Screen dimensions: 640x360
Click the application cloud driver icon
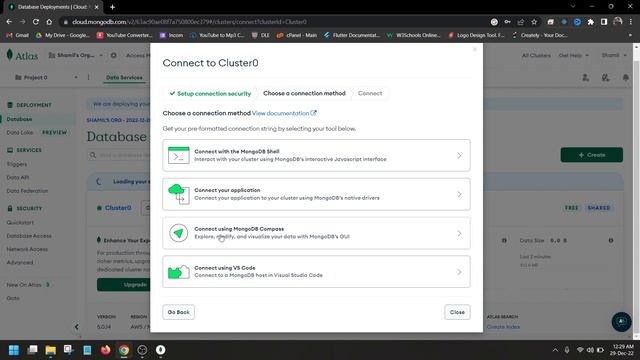[179, 194]
